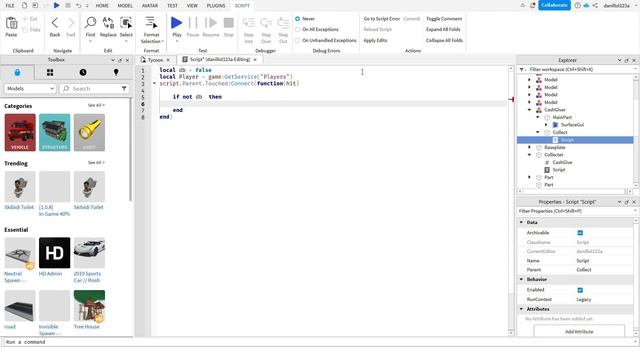Click the Step Over debugger icon
This screenshot has width=640, height=360.
pos(266,23)
